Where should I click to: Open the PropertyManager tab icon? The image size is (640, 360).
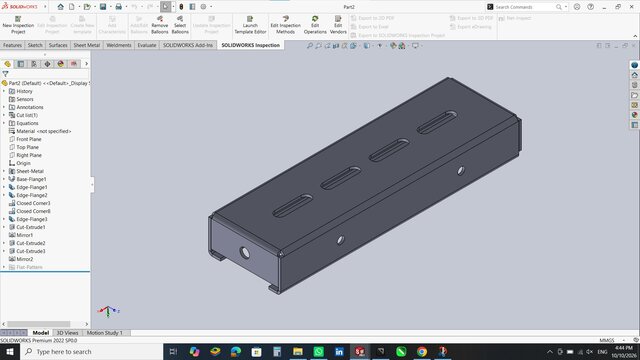21,64
